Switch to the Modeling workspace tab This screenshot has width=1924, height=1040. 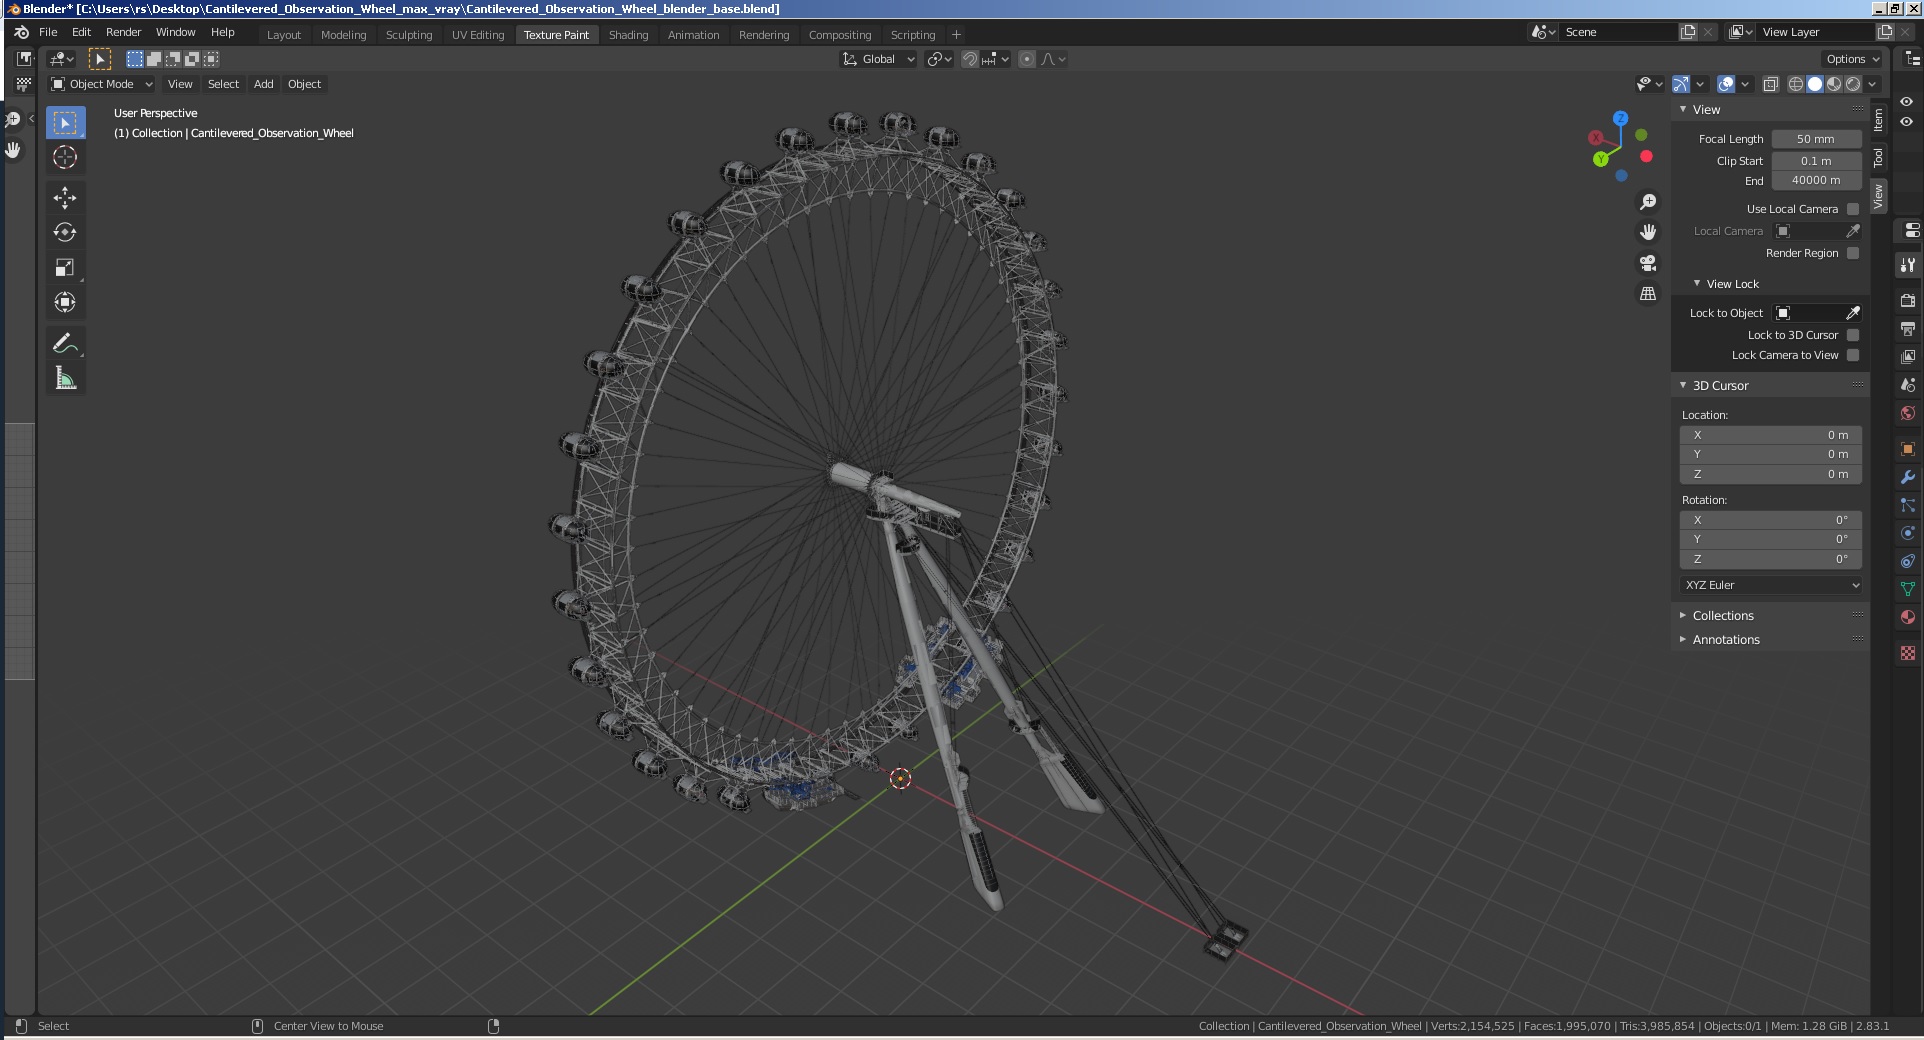pyautogui.click(x=343, y=35)
